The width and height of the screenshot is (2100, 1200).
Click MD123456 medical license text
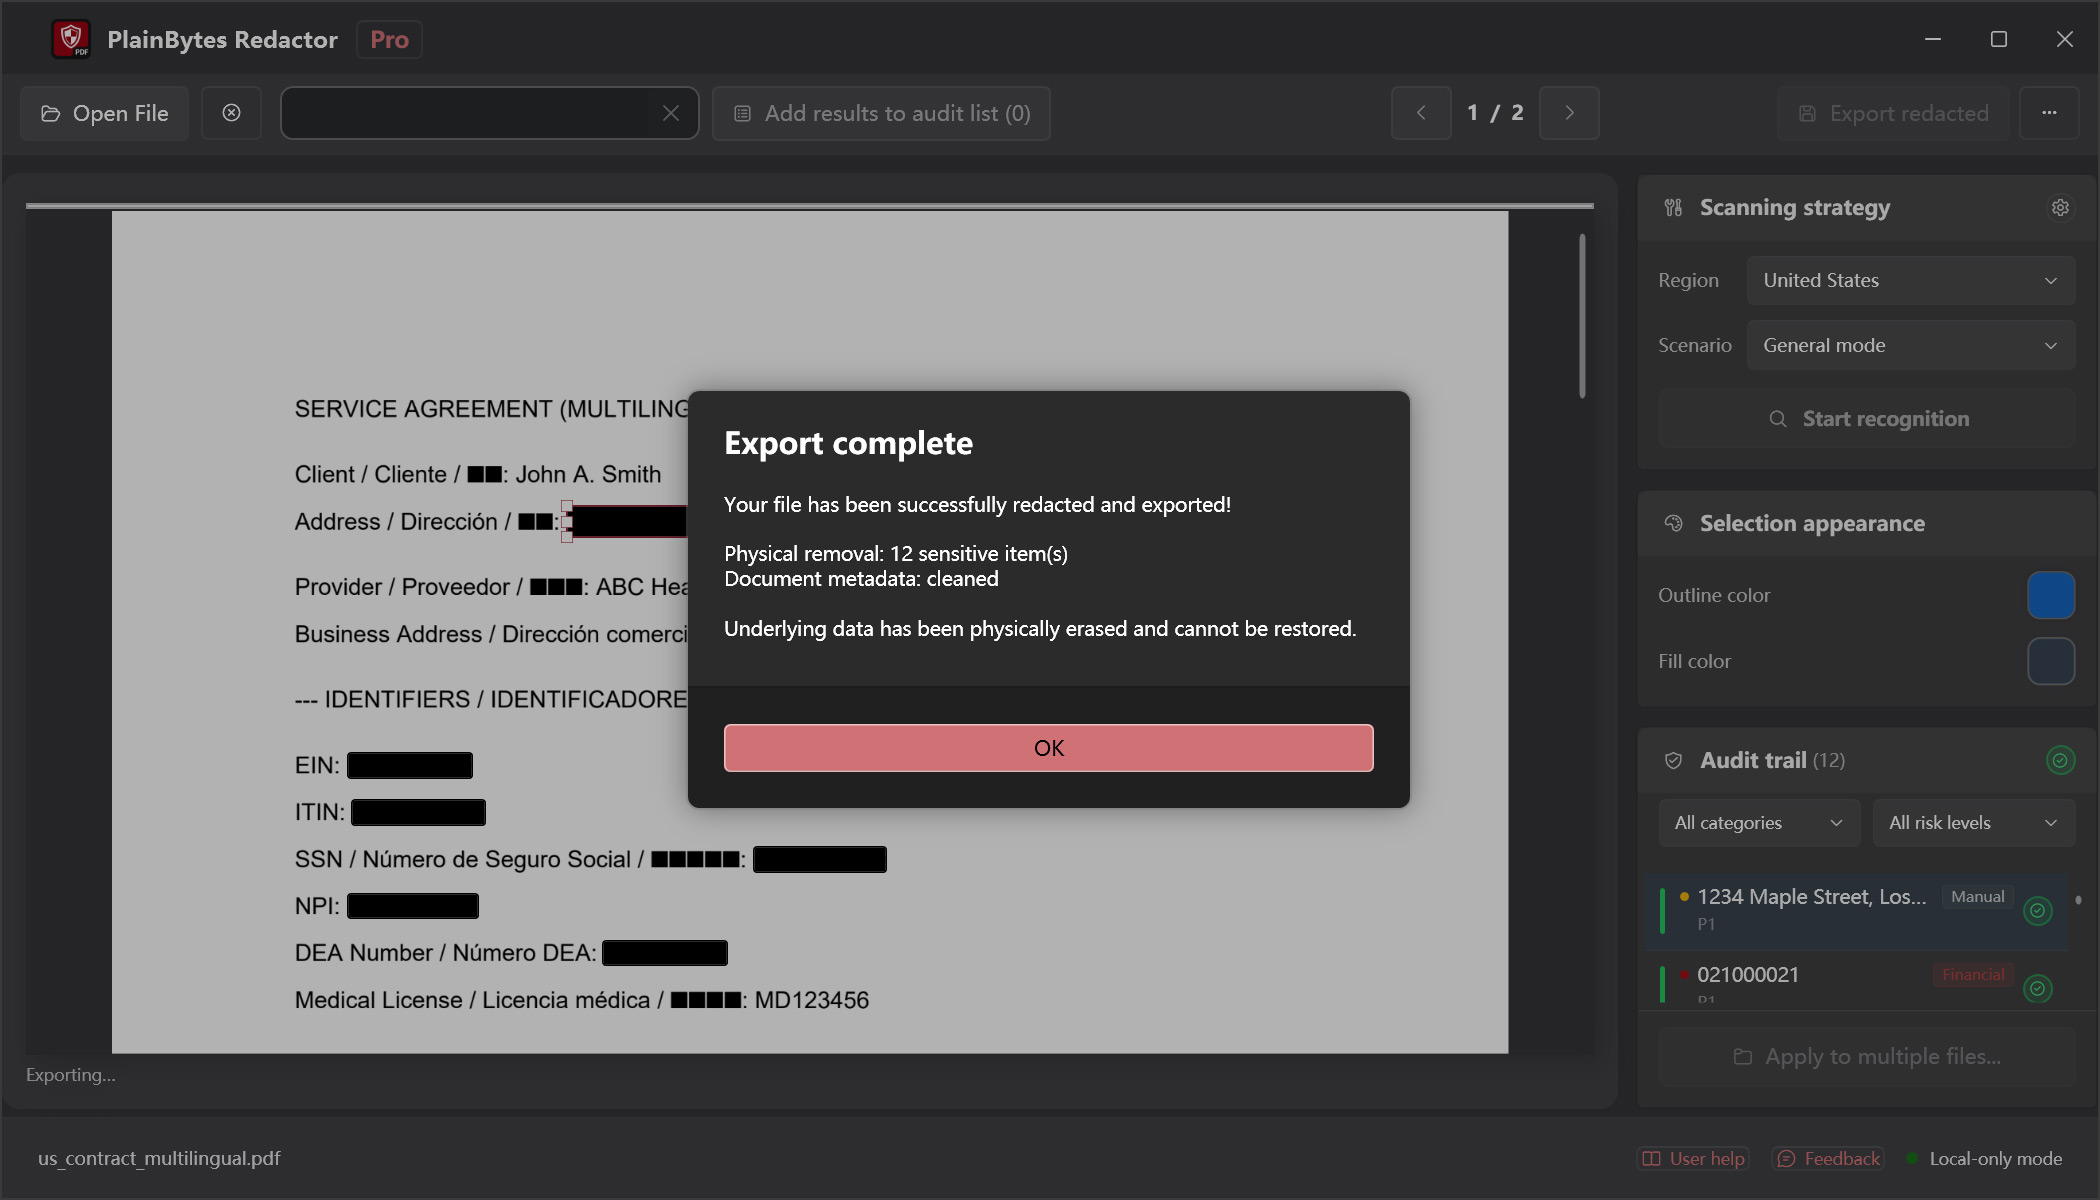click(x=812, y=1000)
